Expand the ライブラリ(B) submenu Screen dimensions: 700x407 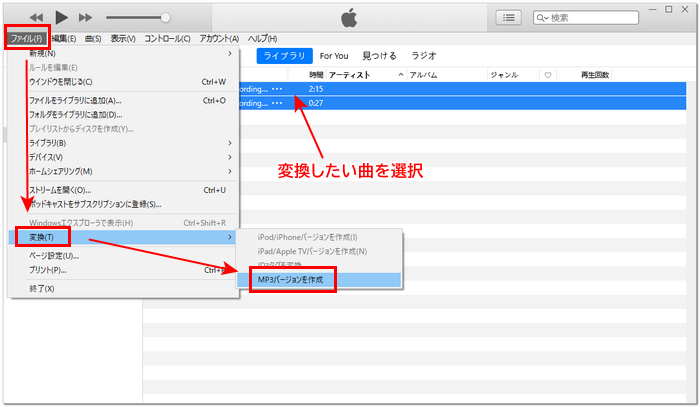pos(123,143)
